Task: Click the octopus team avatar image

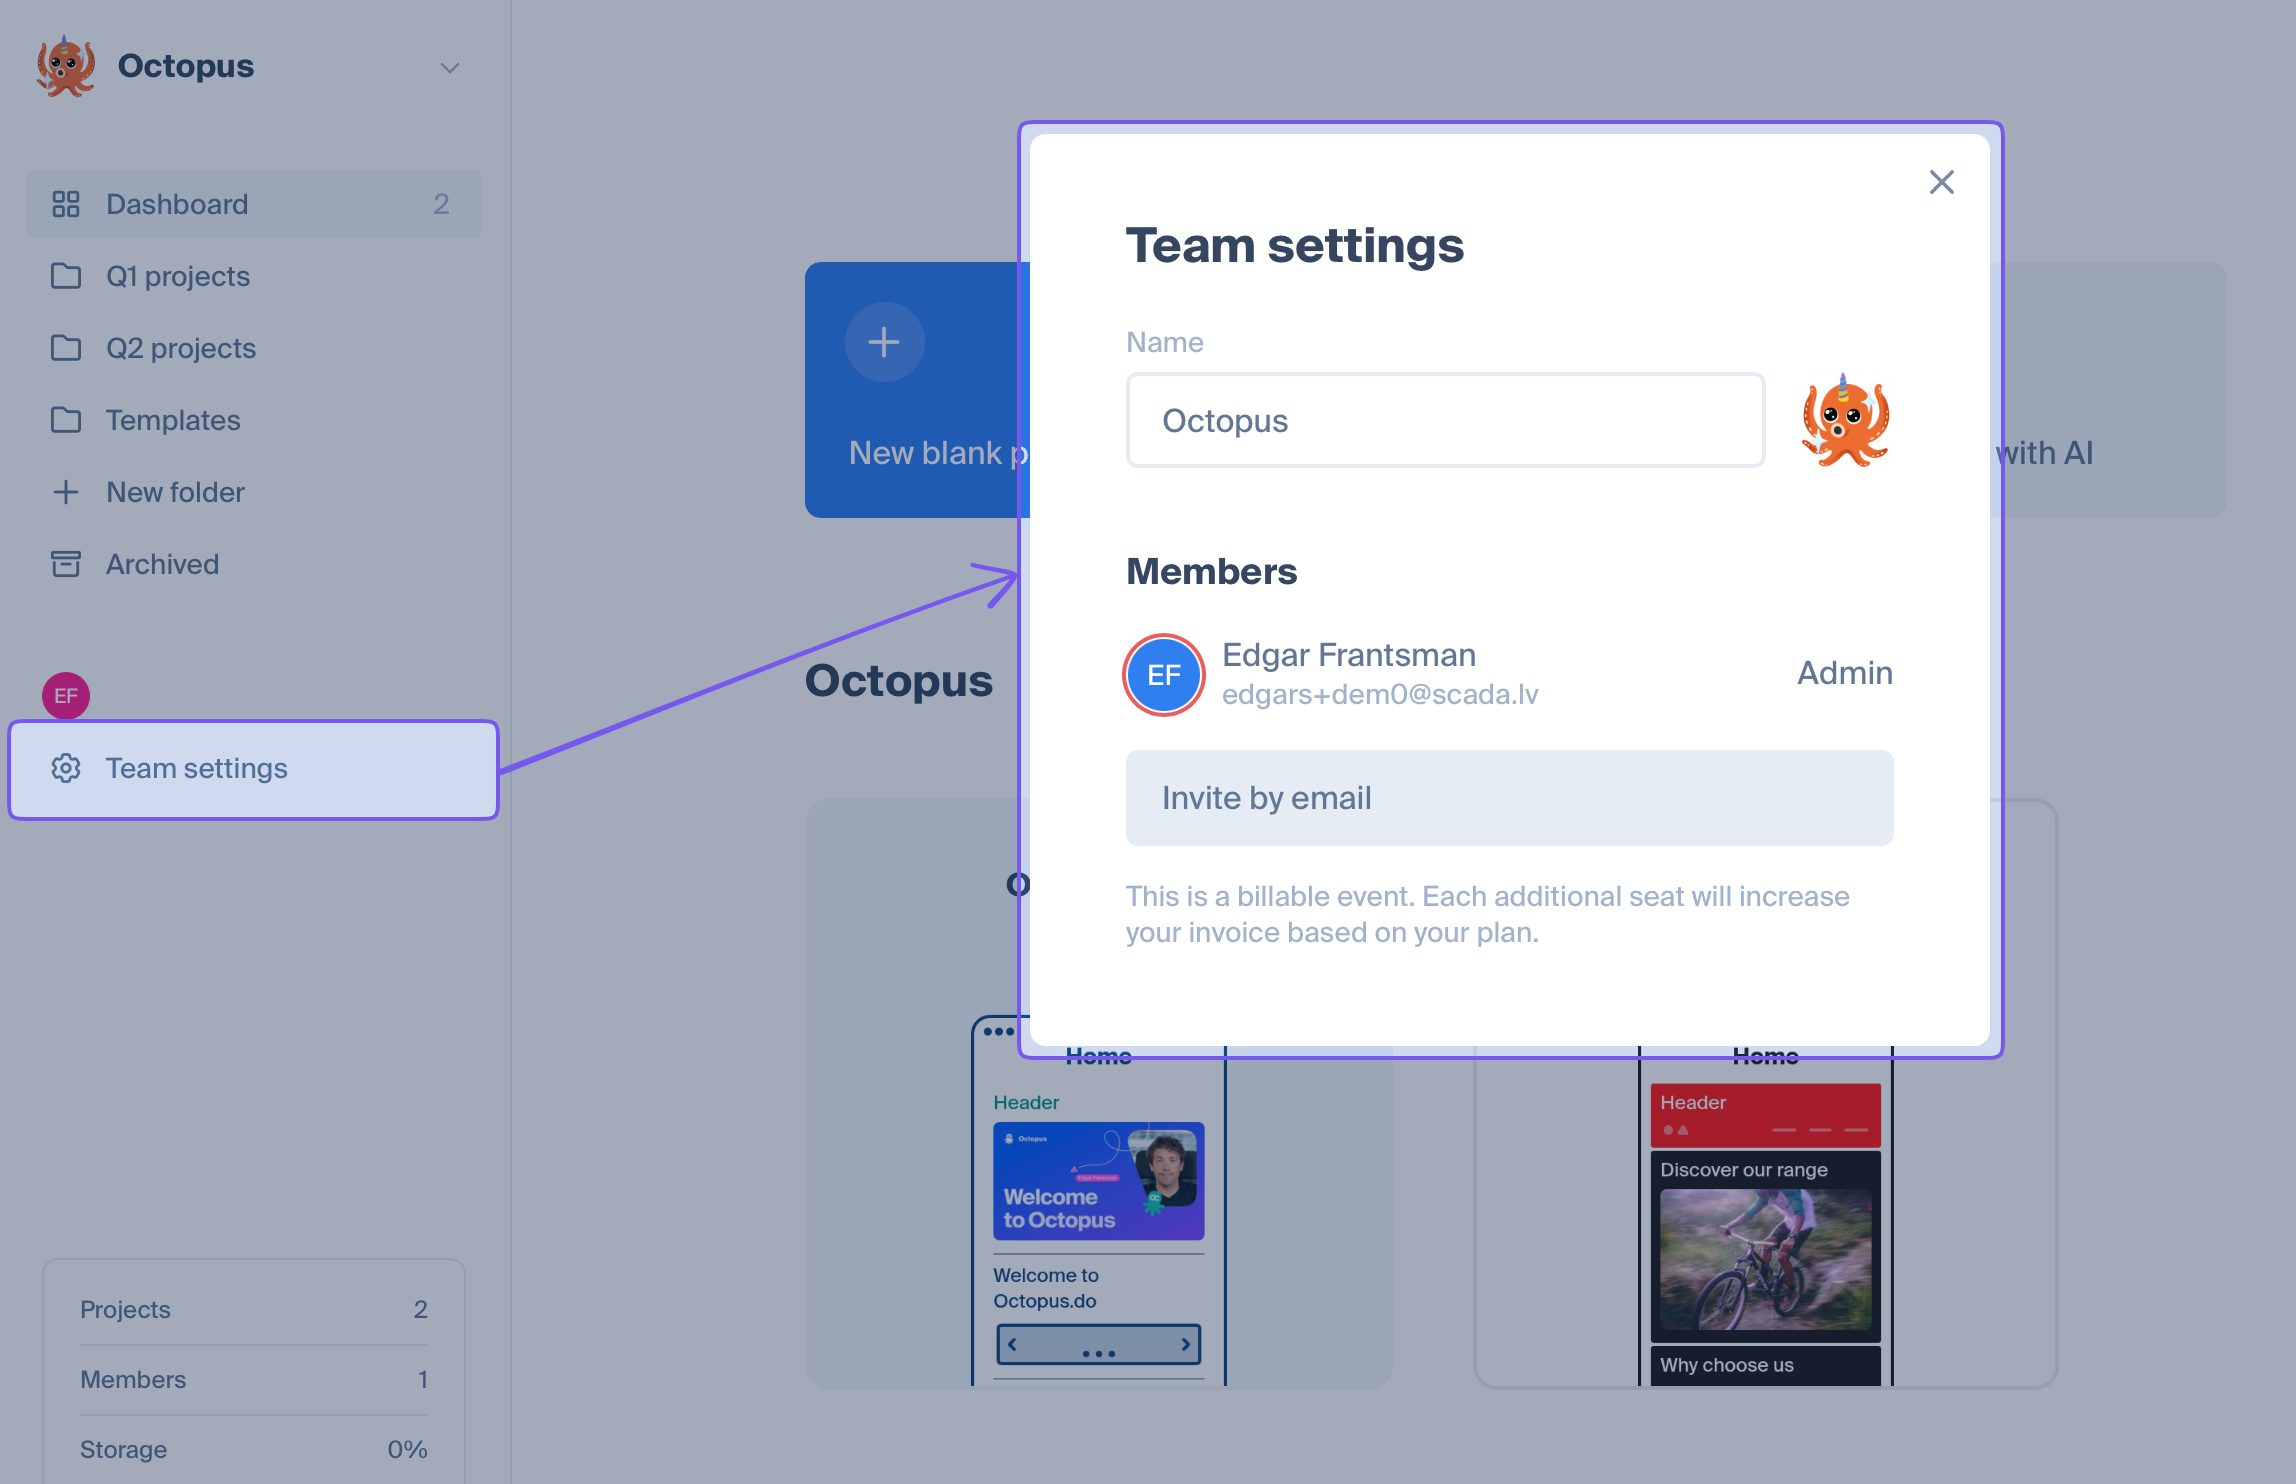Action: 1845,421
